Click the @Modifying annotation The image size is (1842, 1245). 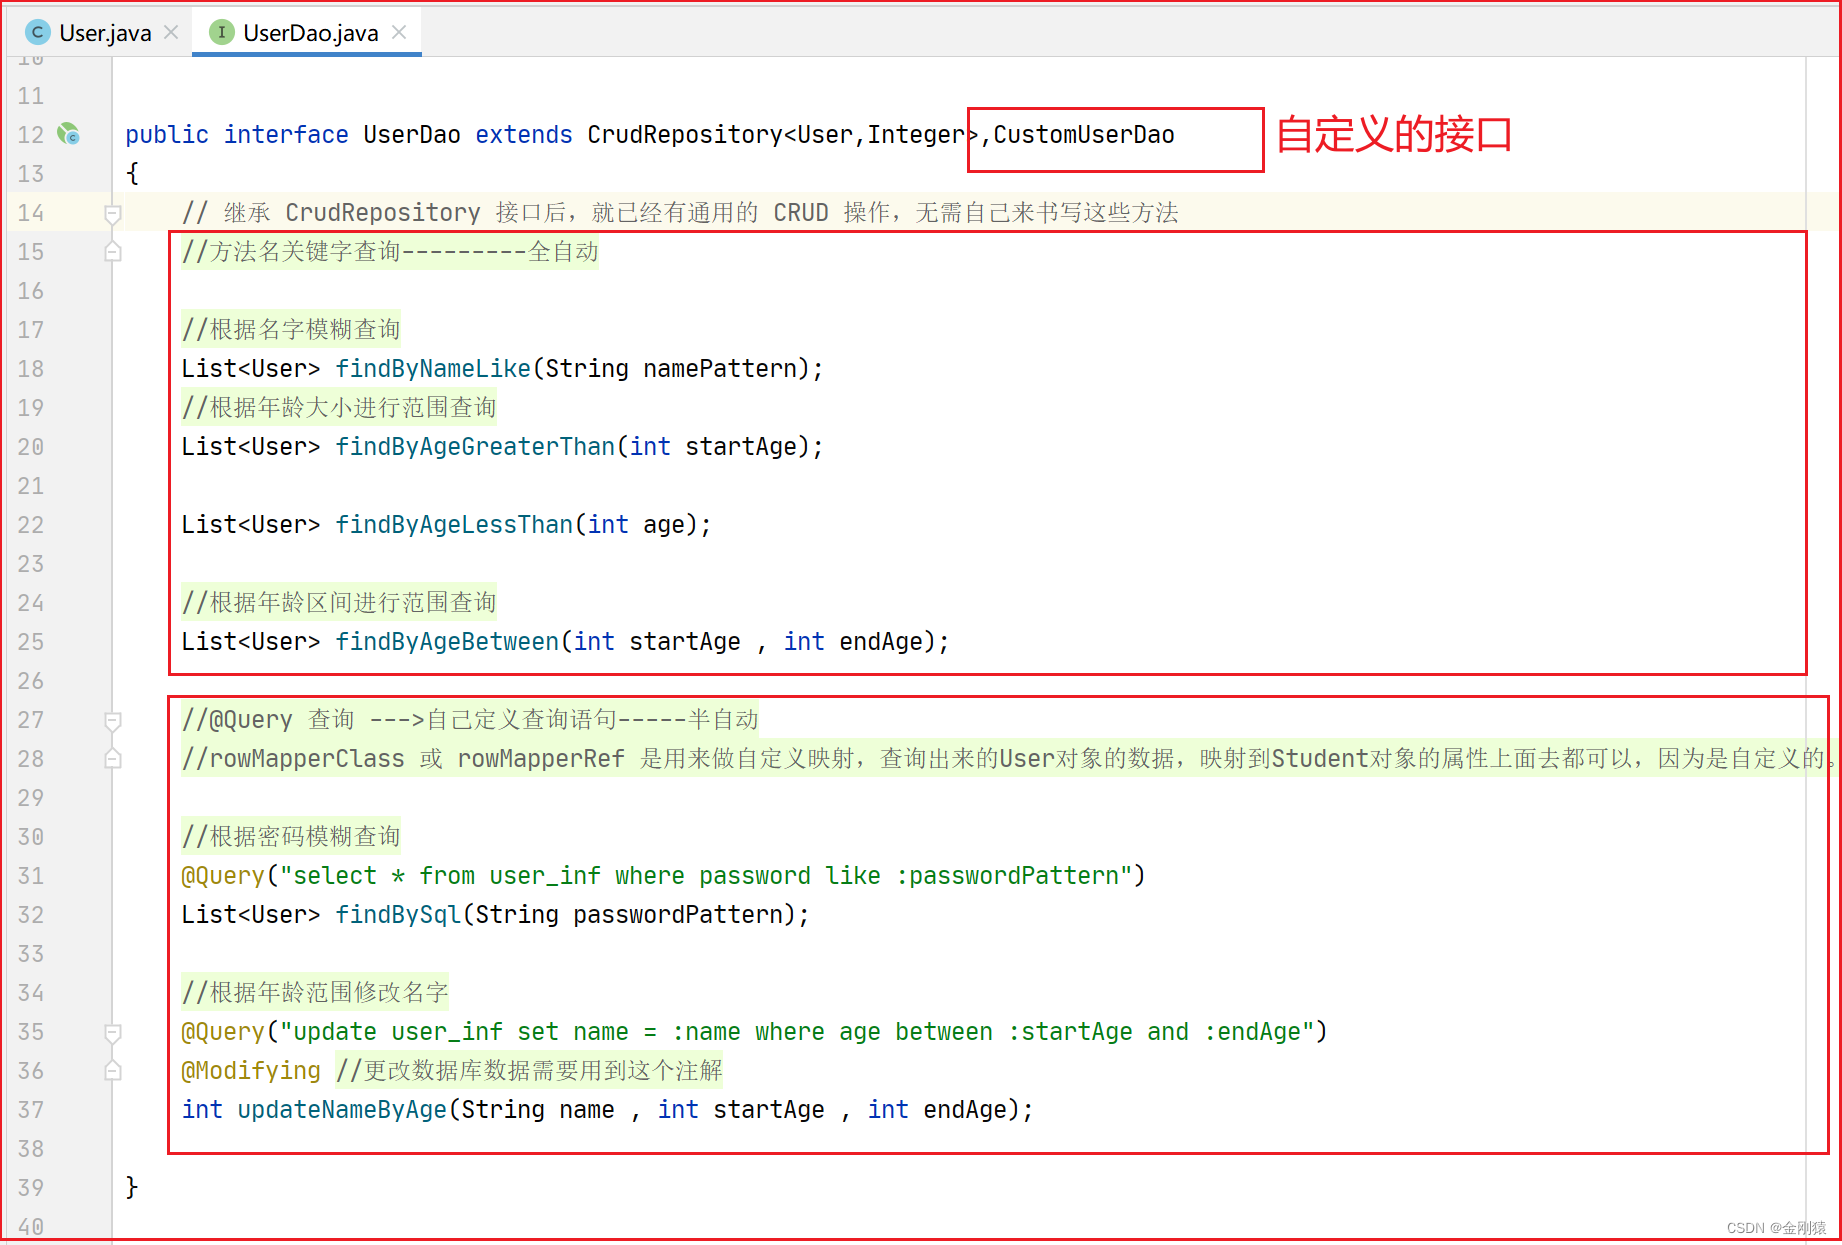tap(251, 1071)
